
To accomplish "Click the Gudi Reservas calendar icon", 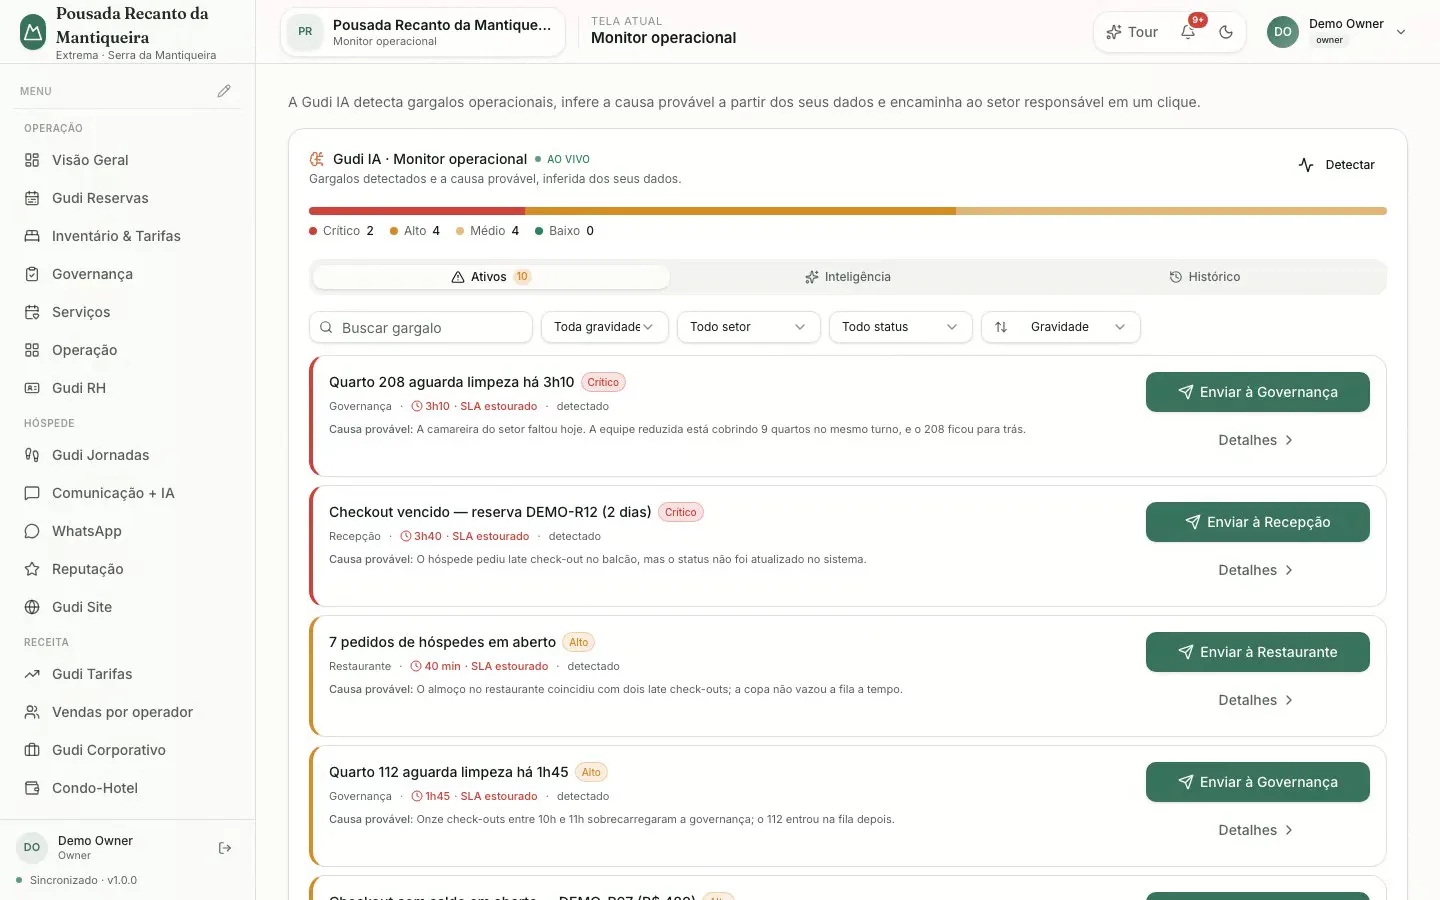I will tap(32, 198).
